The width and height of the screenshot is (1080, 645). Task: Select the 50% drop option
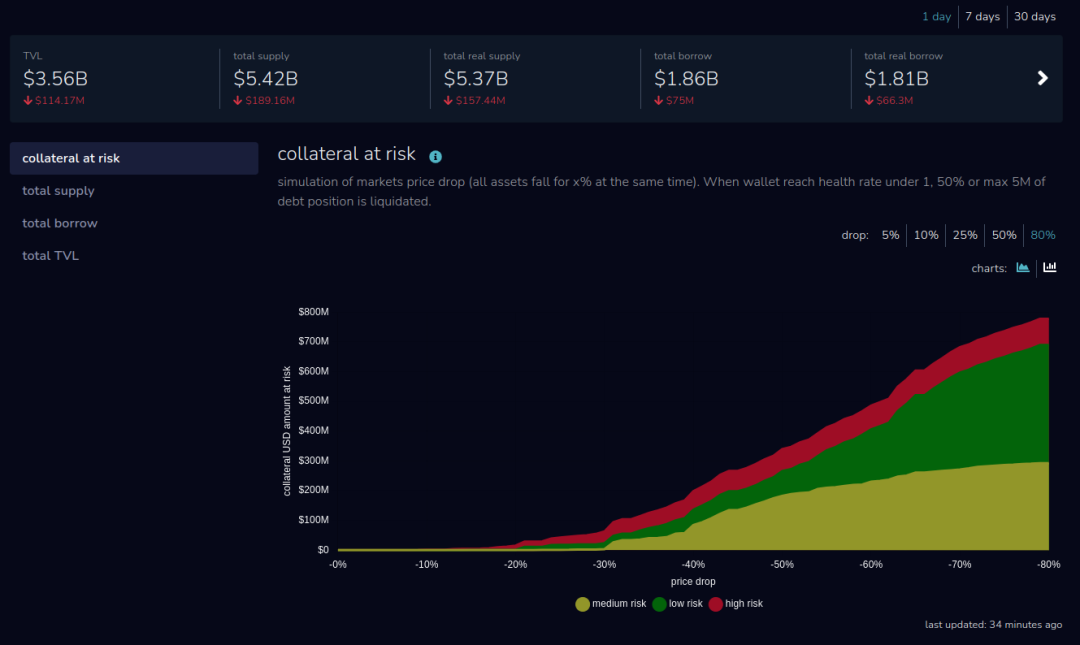coord(1003,235)
